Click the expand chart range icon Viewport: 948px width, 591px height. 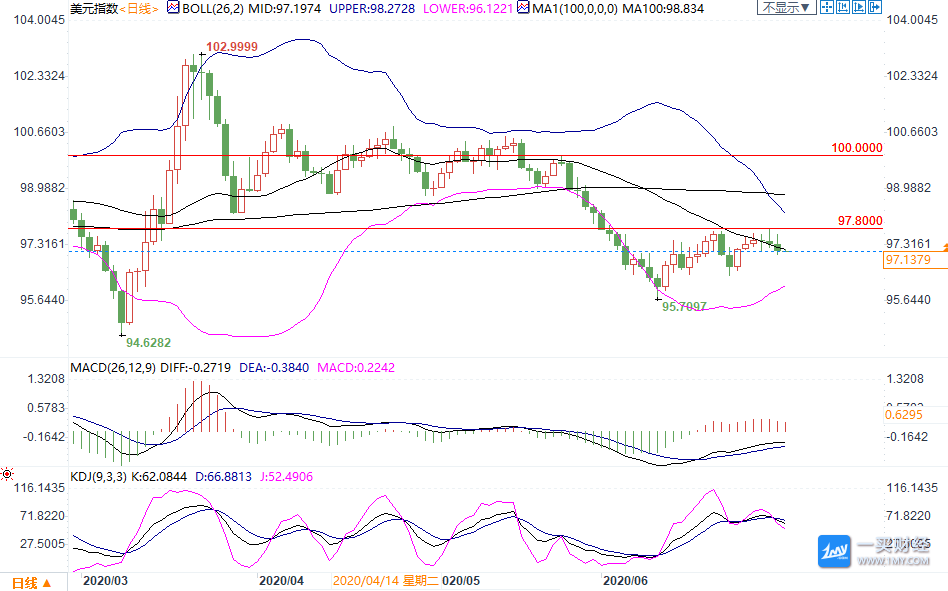[859, 7]
